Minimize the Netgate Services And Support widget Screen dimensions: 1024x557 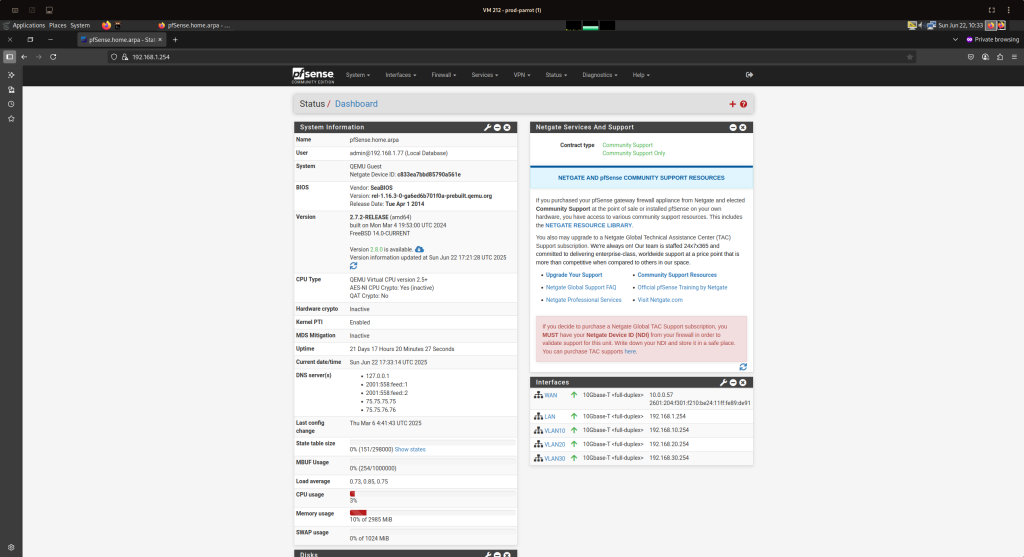pos(733,127)
